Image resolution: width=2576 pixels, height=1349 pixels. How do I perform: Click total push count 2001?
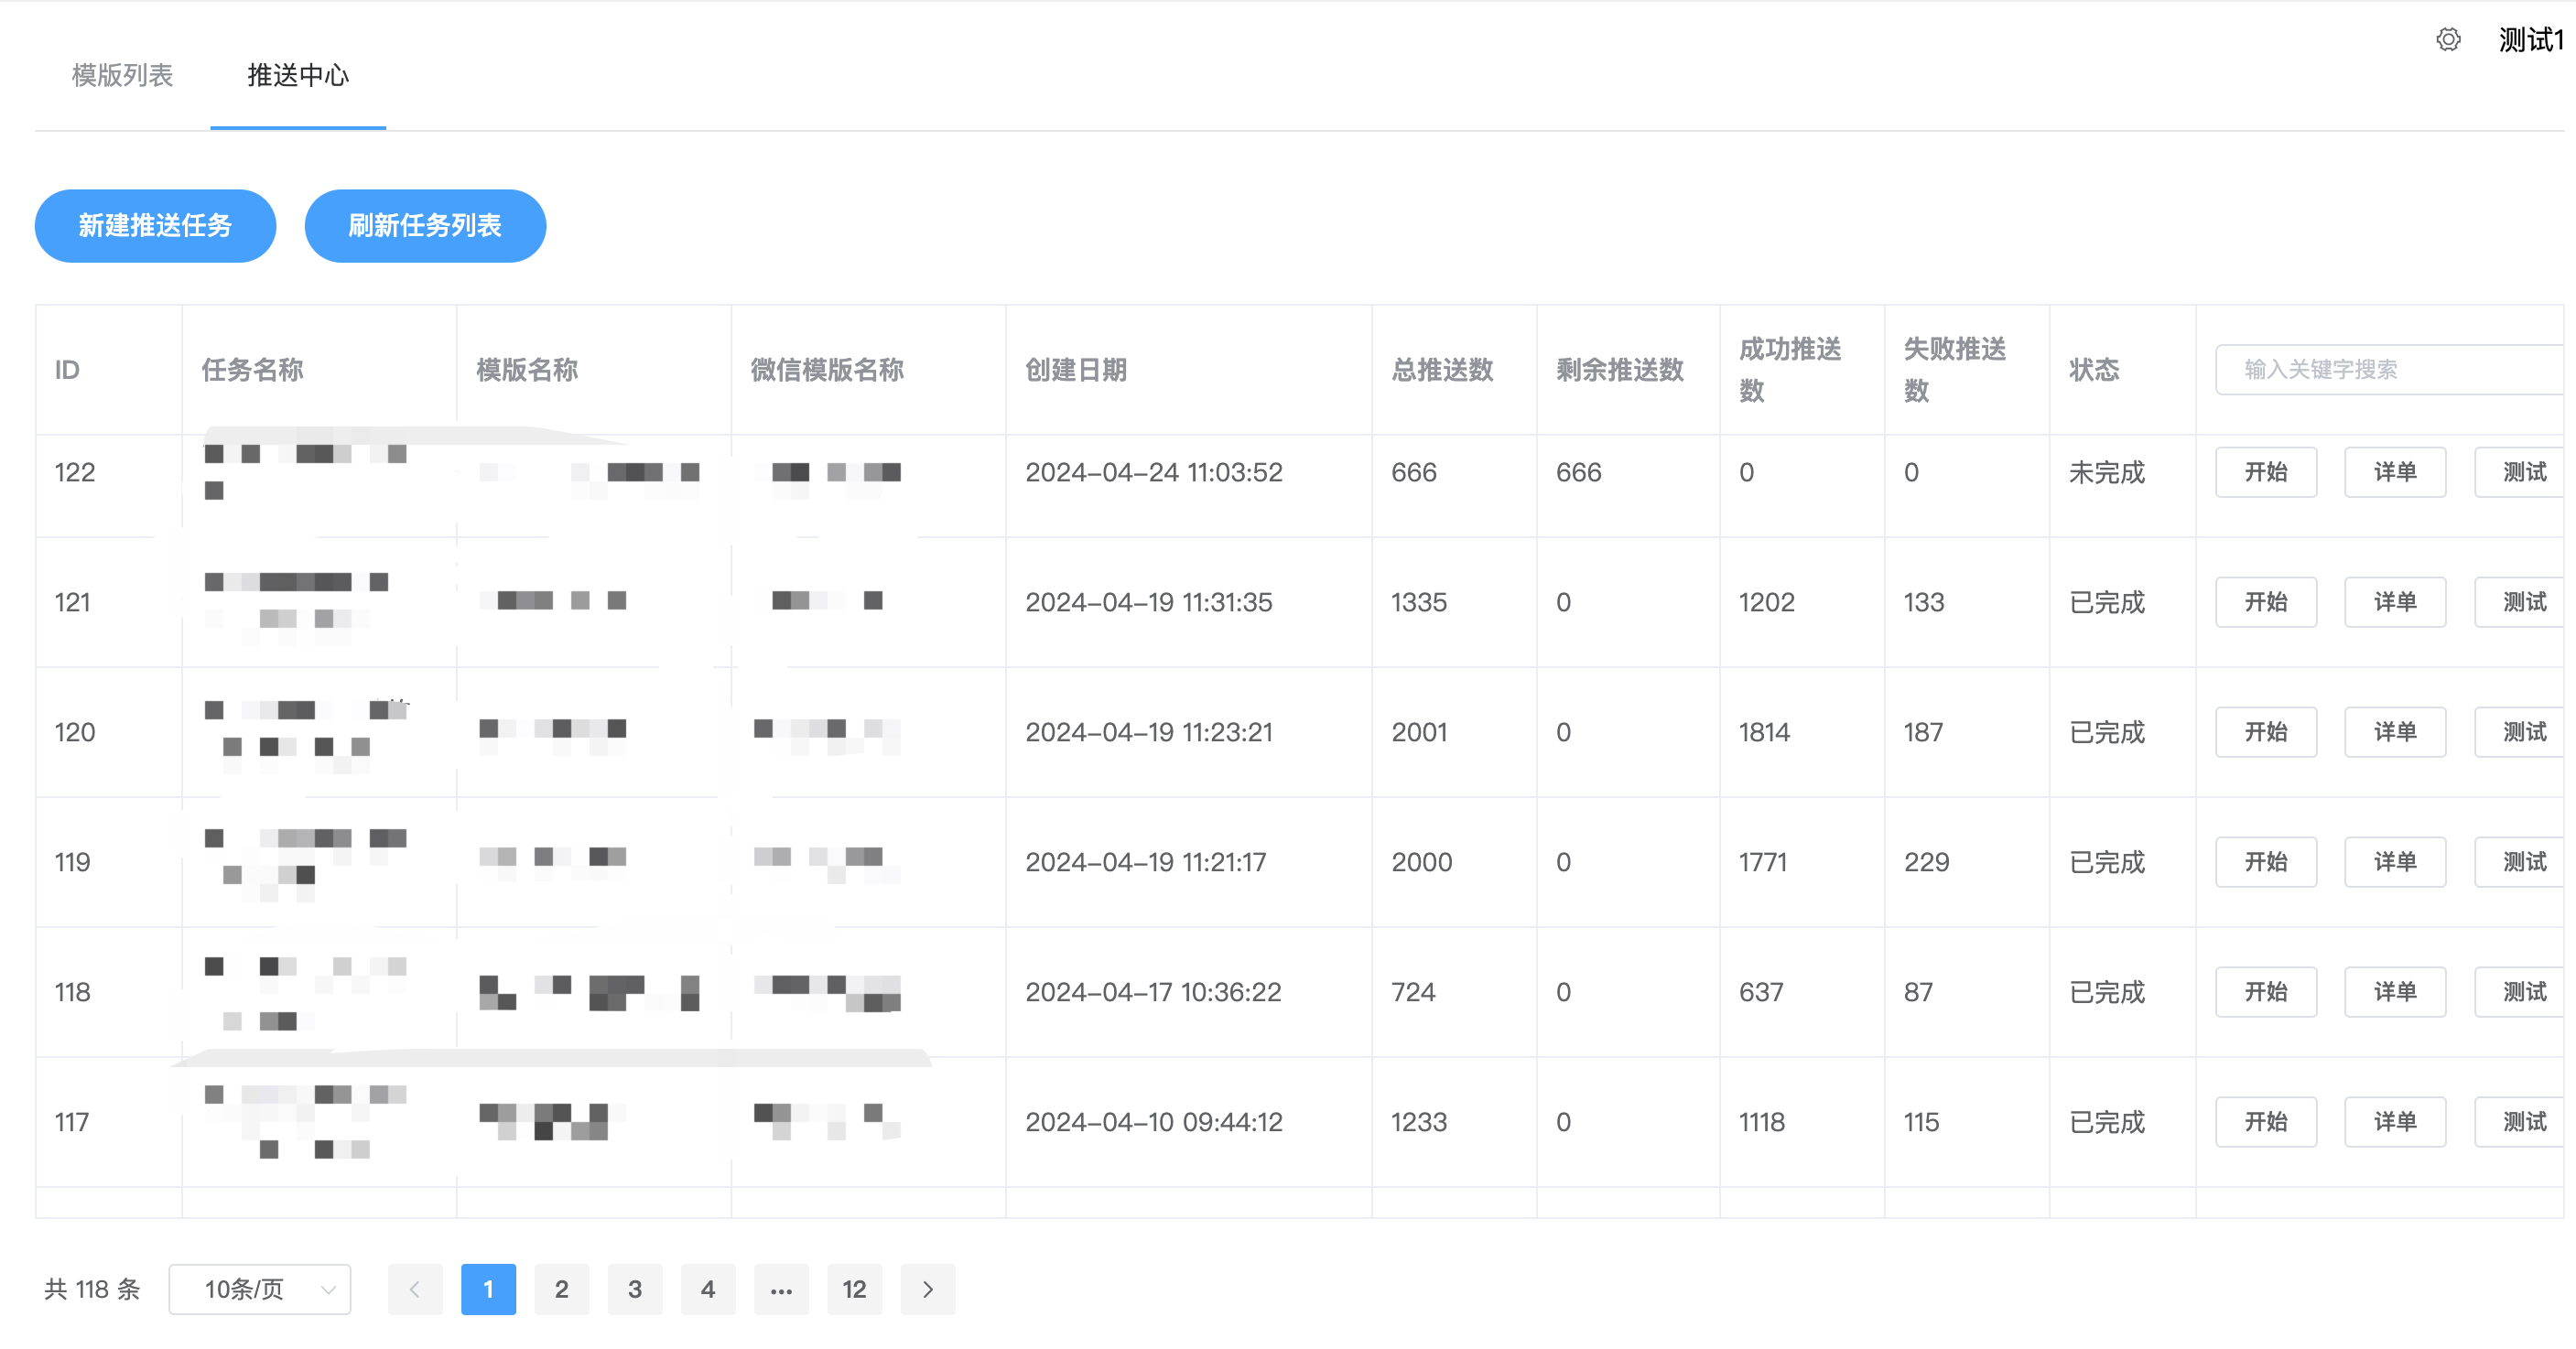click(x=1419, y=732)
